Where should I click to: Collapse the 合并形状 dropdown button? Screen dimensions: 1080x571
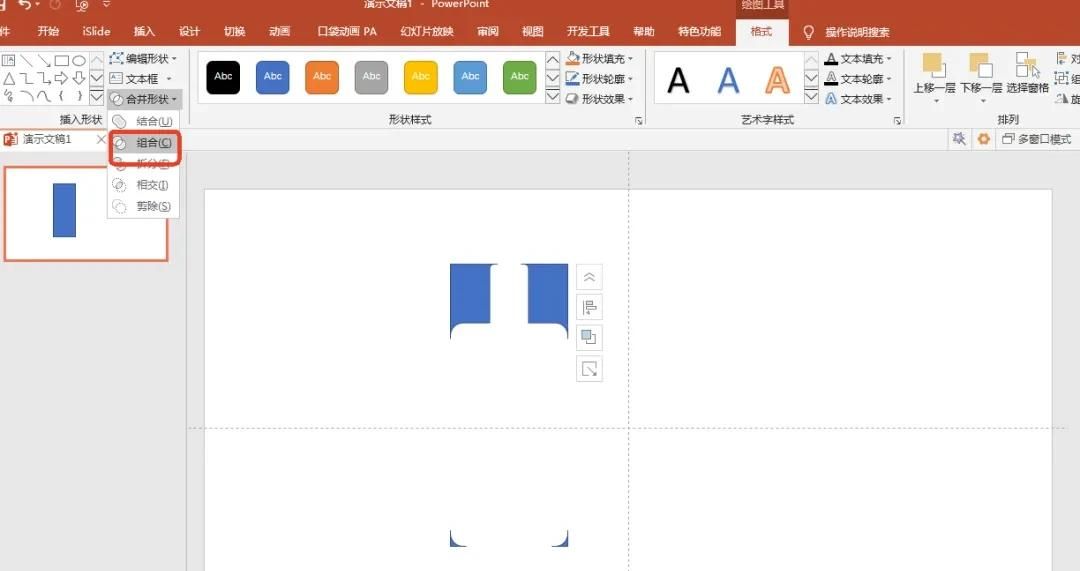click(x=144, y=98)
